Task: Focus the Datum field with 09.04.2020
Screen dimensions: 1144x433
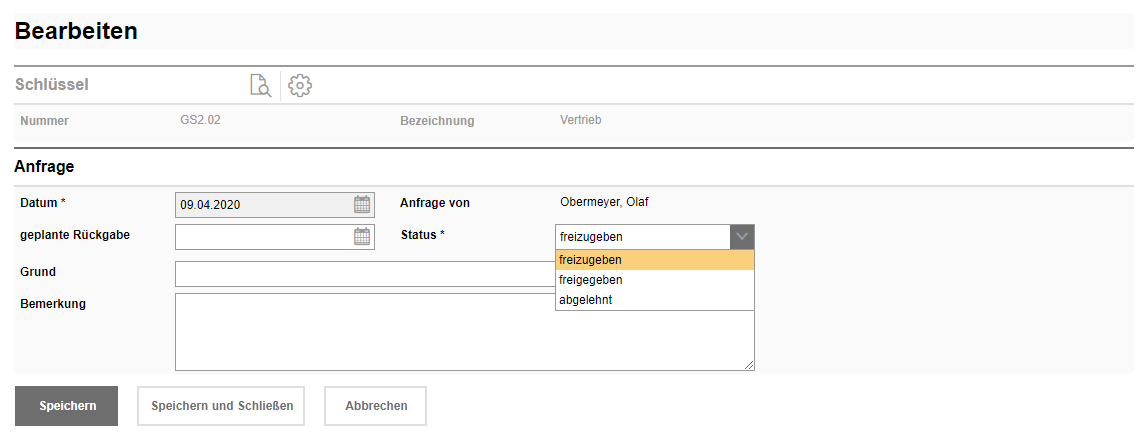Action: pos(275,205)
